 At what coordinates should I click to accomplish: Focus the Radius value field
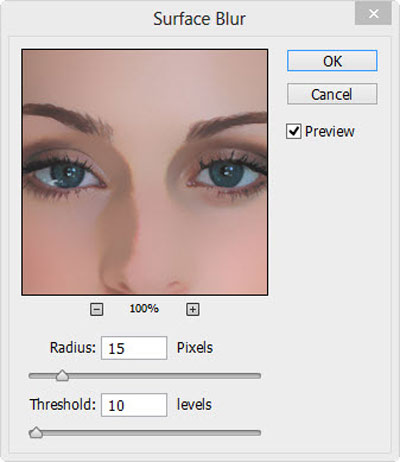(x=134, y=348)
